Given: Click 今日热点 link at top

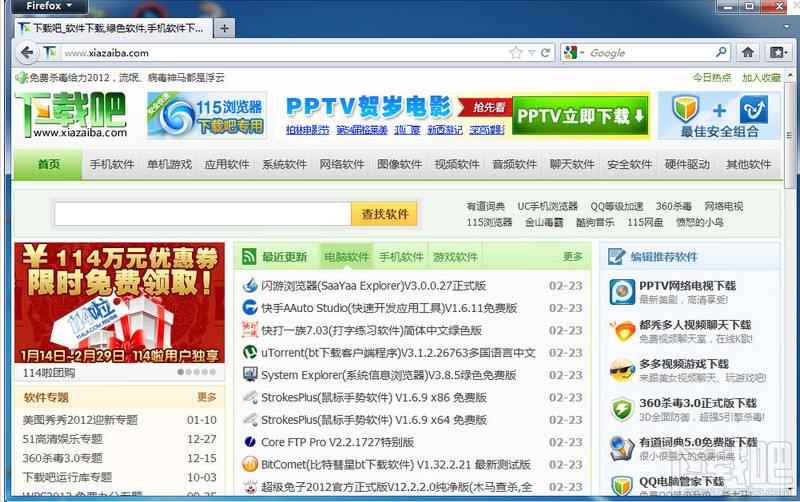Looking at the screenshot, I should pos(712,78).
